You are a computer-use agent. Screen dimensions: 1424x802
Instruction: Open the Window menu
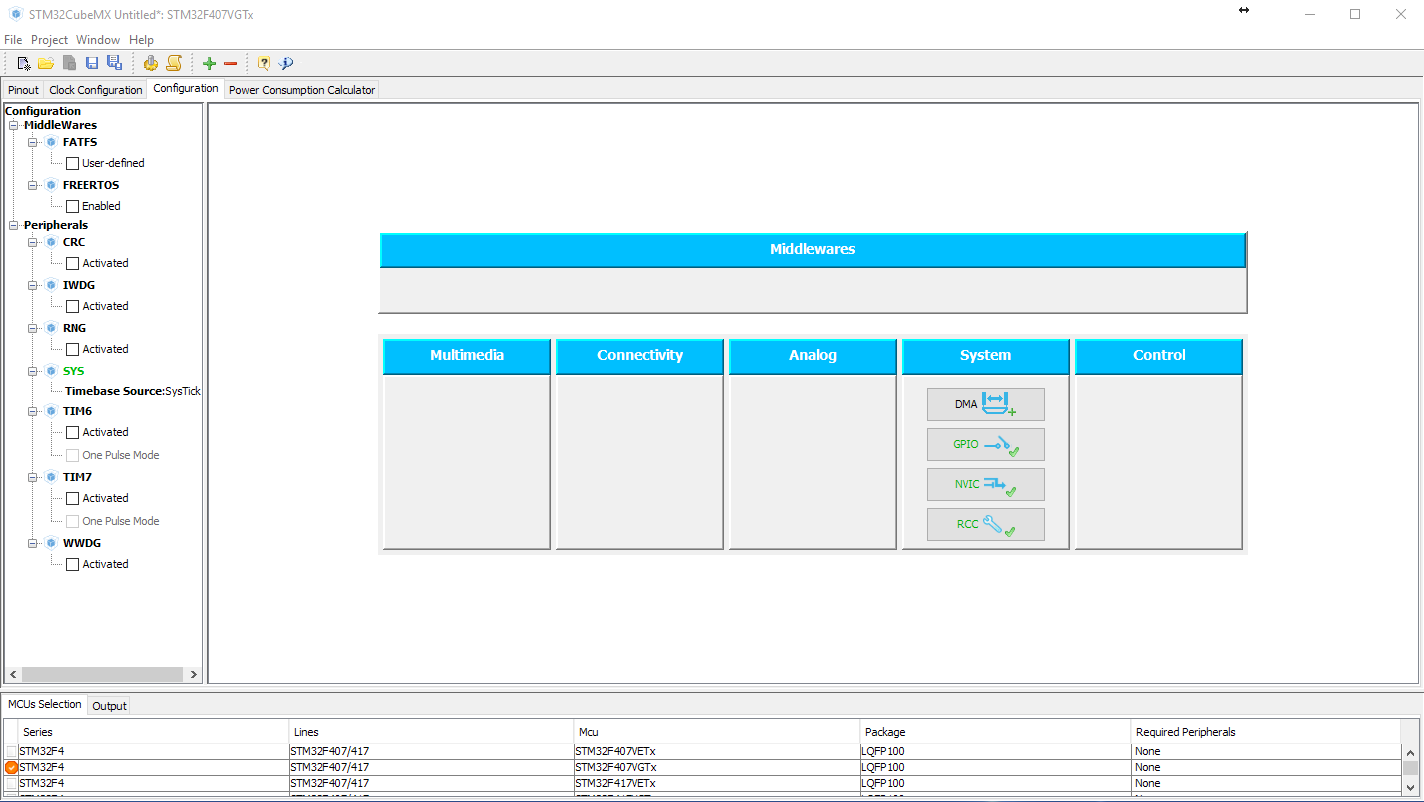(x=98, y=40)
